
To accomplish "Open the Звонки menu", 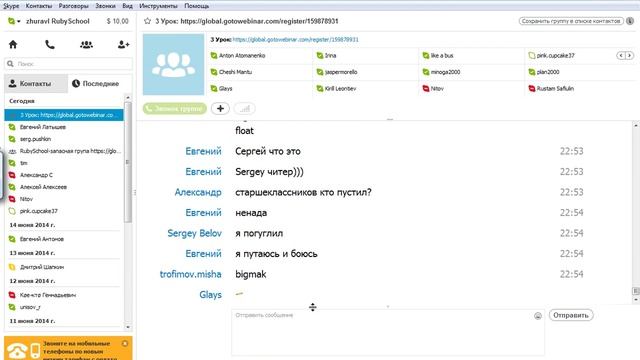I will click(105, 6).
